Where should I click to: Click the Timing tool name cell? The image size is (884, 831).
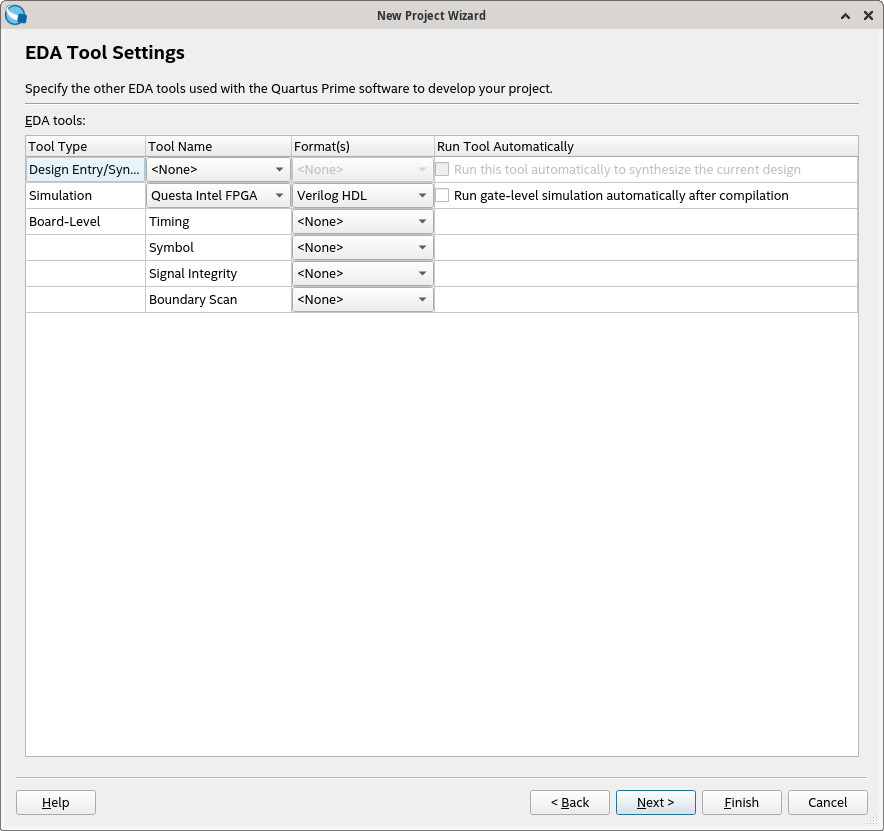218,221
